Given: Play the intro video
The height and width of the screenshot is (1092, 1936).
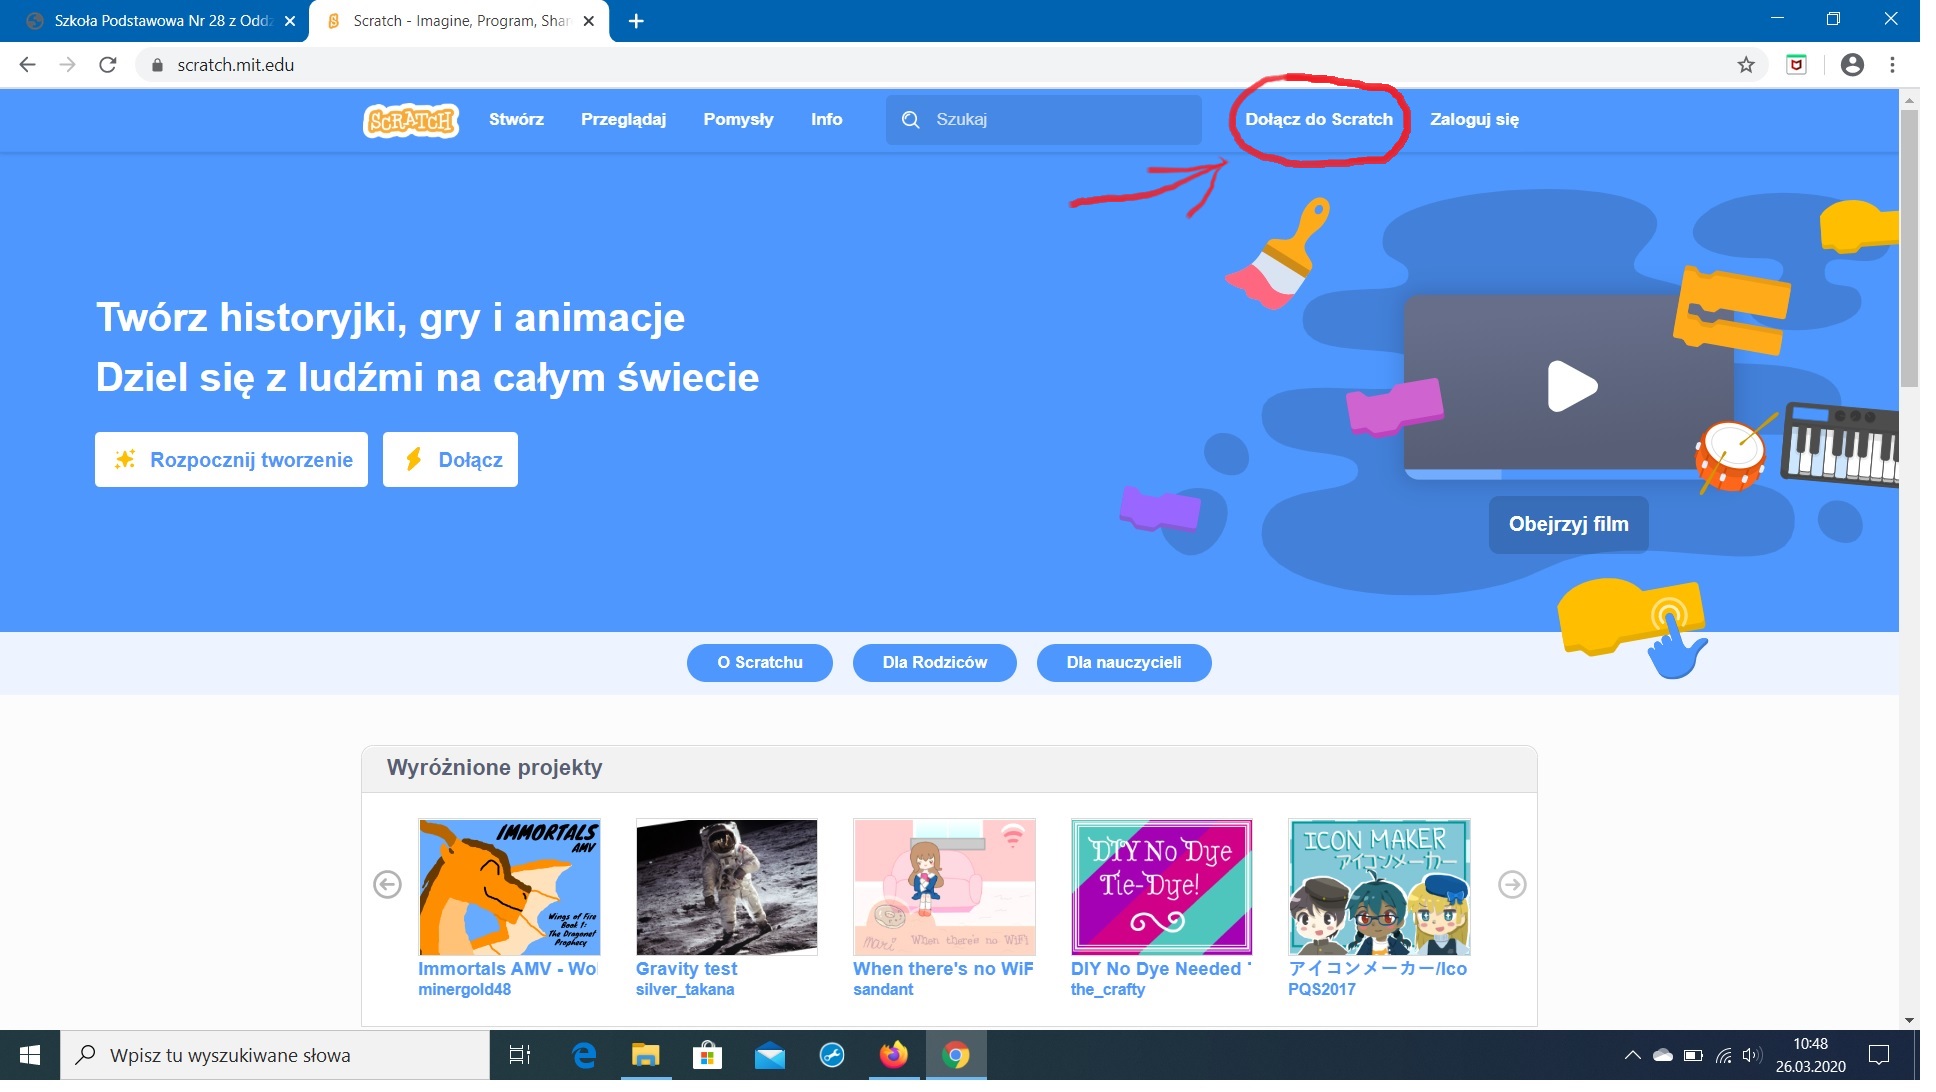Looking at the screenshot, I should [1571, 386].
